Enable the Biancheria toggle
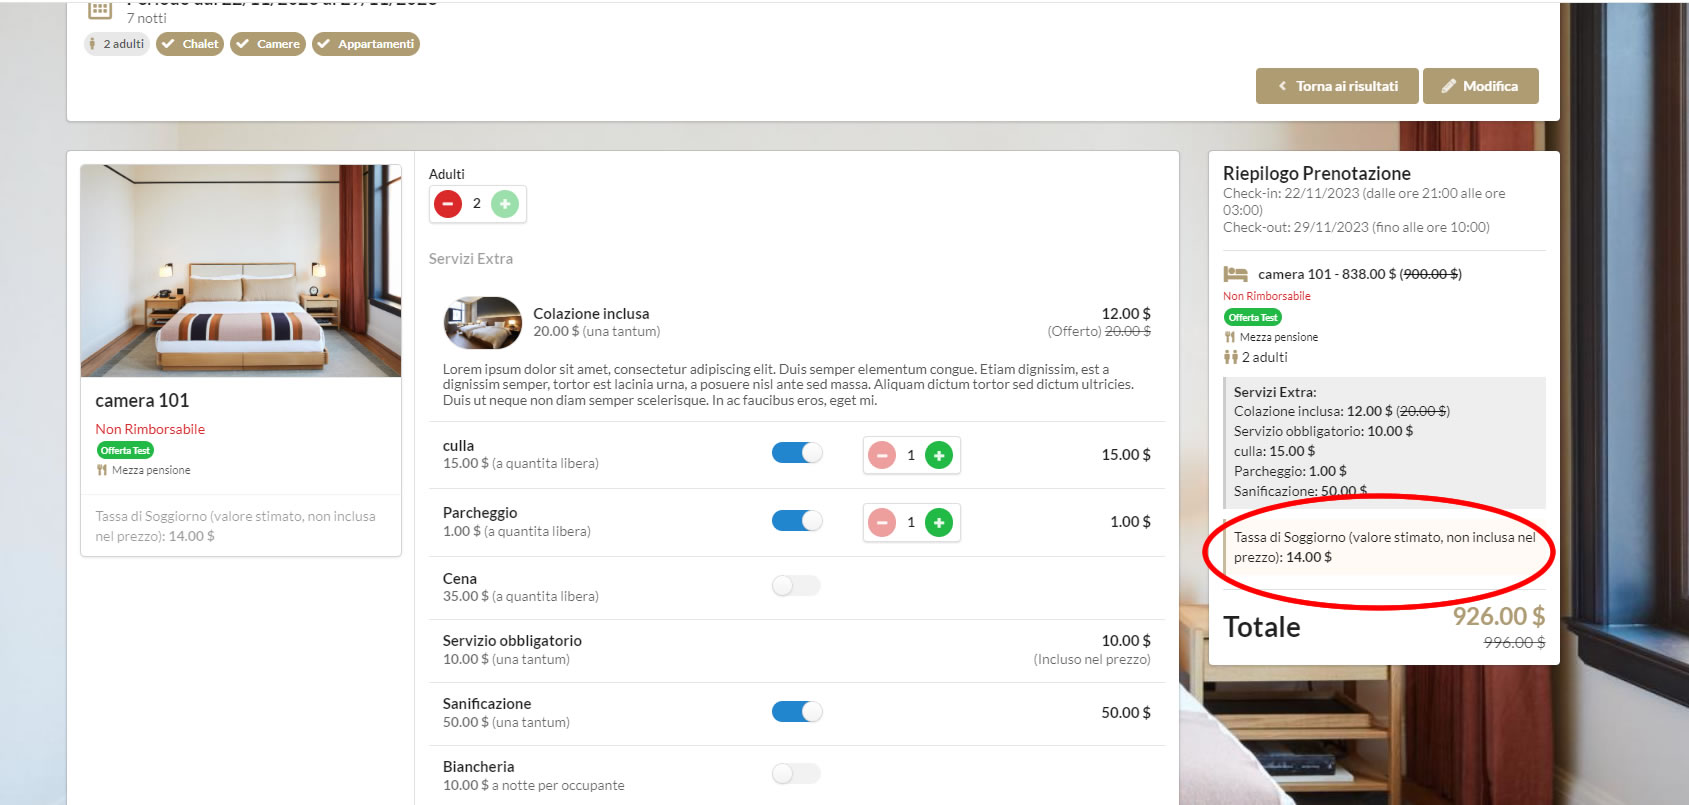 797,774
